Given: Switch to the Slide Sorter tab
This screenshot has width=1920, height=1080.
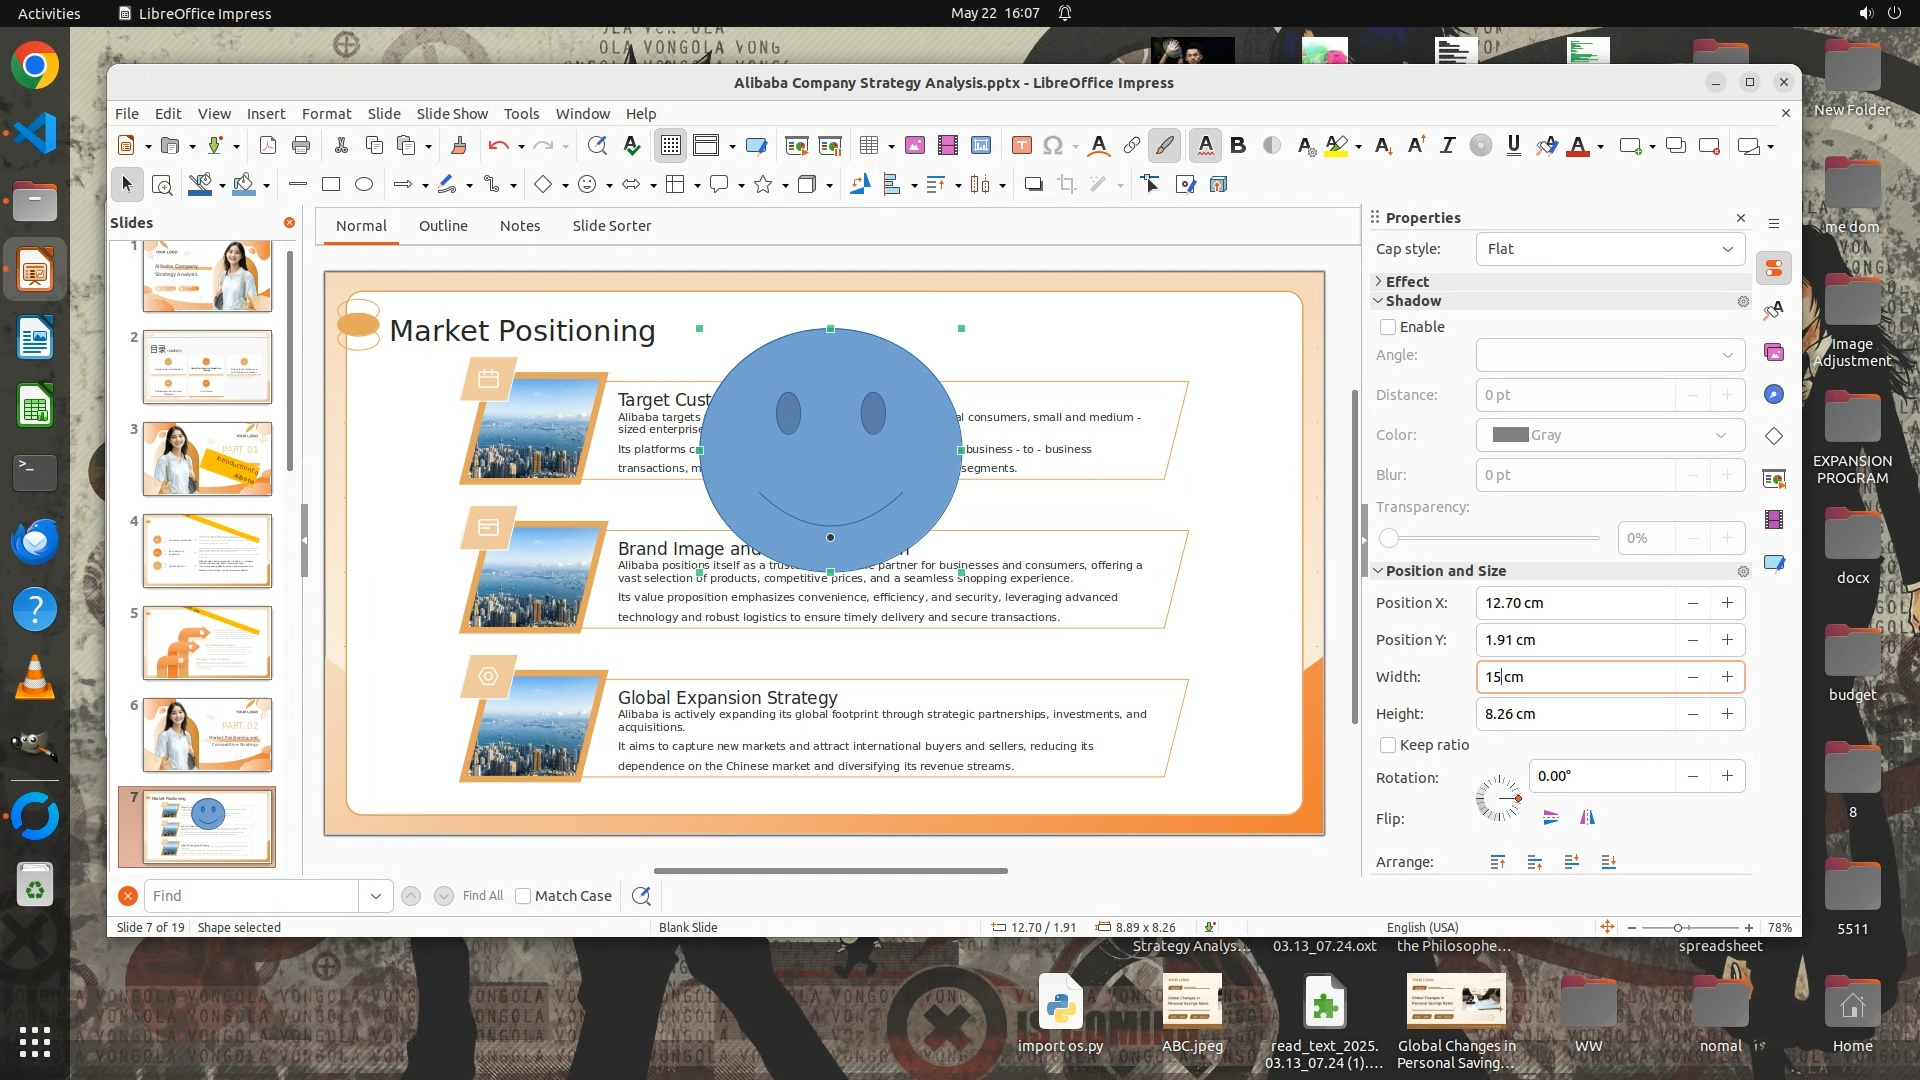Looking at the screenshot, I should coord(611,226).
